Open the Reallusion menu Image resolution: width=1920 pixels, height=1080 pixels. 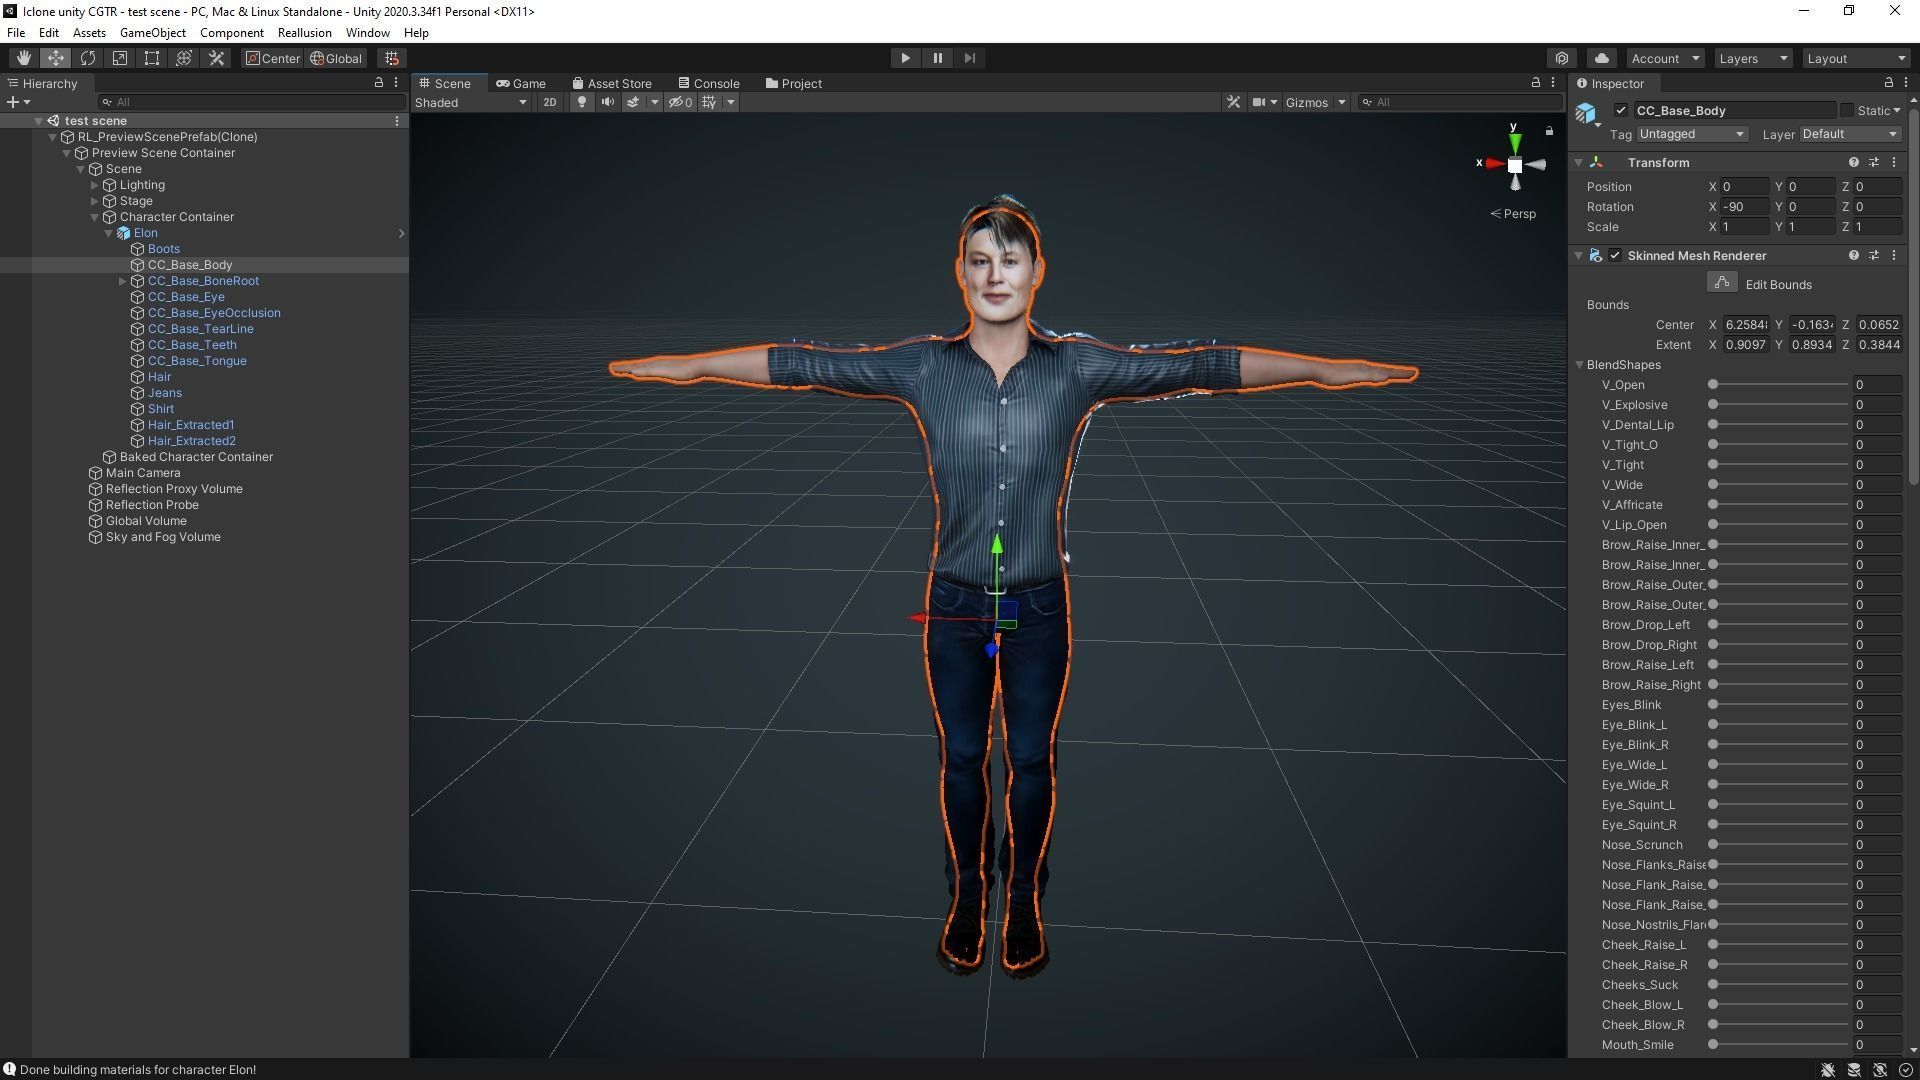(304, 32)
